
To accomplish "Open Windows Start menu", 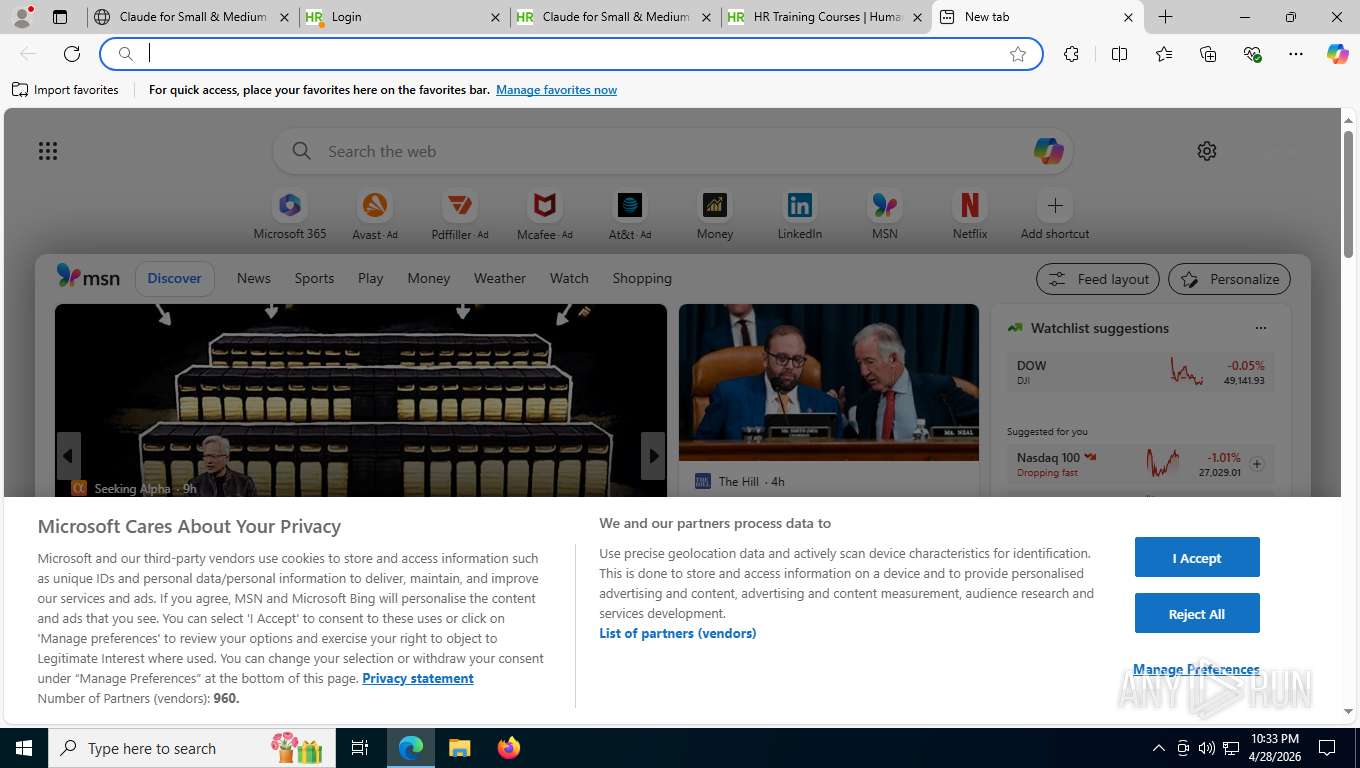I will (24, 748).
